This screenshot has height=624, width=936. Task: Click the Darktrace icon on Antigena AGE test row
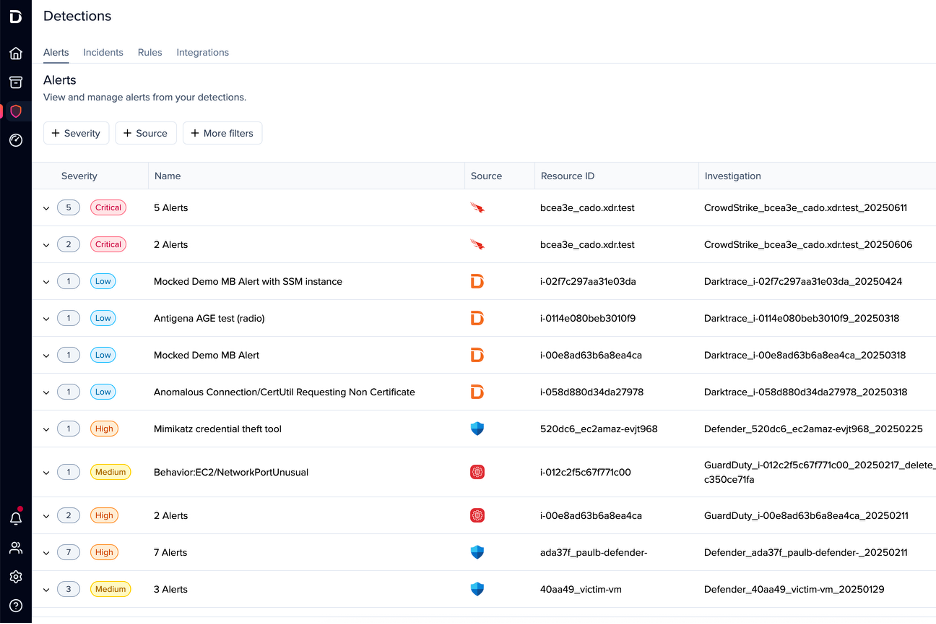(x=477, y=318)
